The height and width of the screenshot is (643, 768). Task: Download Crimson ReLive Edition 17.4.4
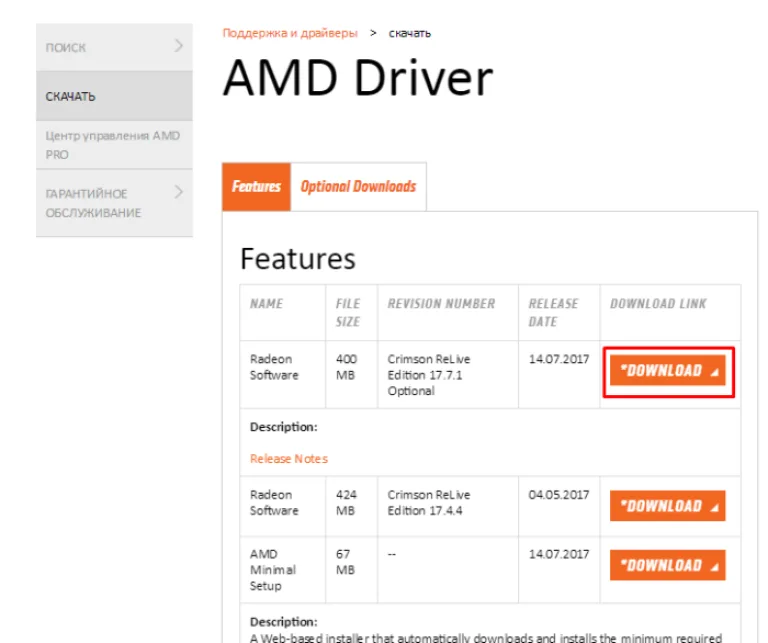click(668, 505)
